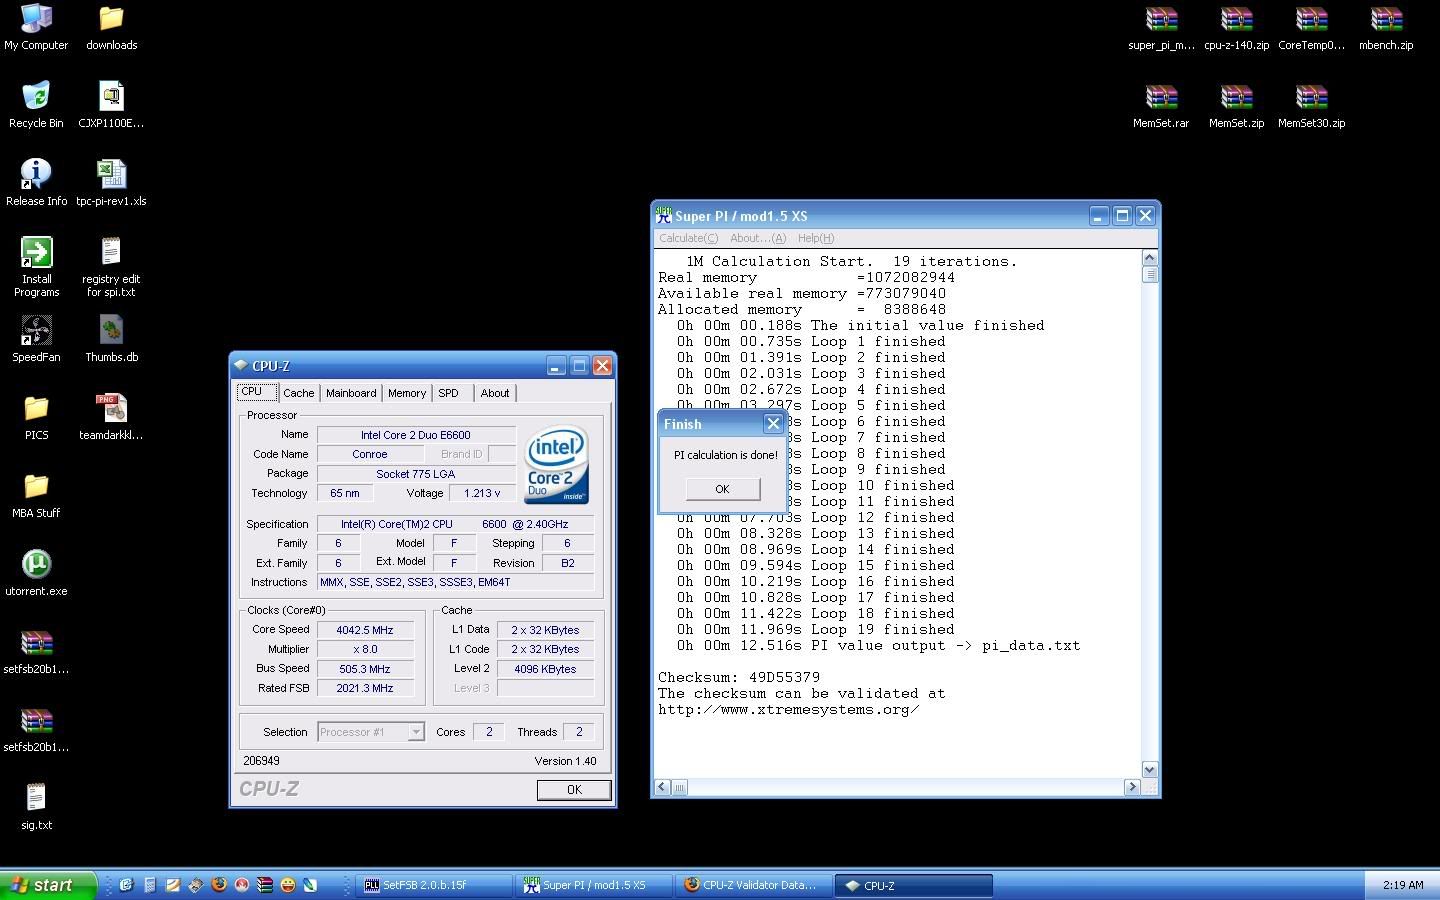Click the OK button in CPU-Z
Screen dimensions: 1440x900
click(x=574, y=790)
